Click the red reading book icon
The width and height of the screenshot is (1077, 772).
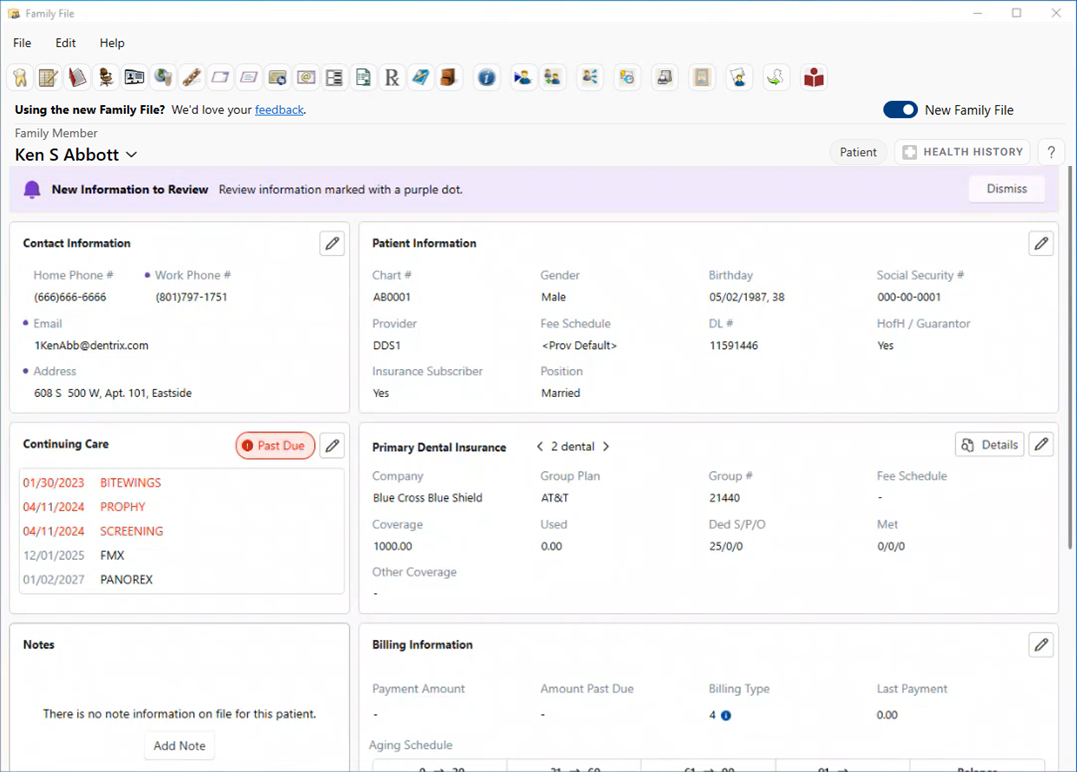[x=814, y=78]
